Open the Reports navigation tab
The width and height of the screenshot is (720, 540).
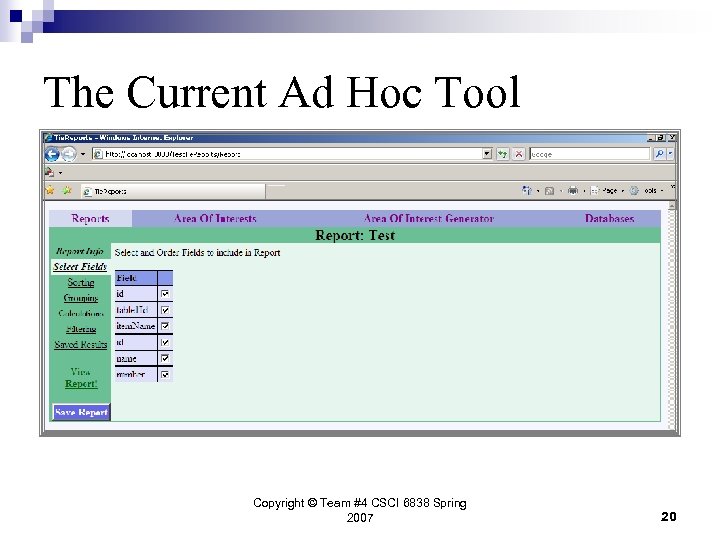tap(90, 219)
